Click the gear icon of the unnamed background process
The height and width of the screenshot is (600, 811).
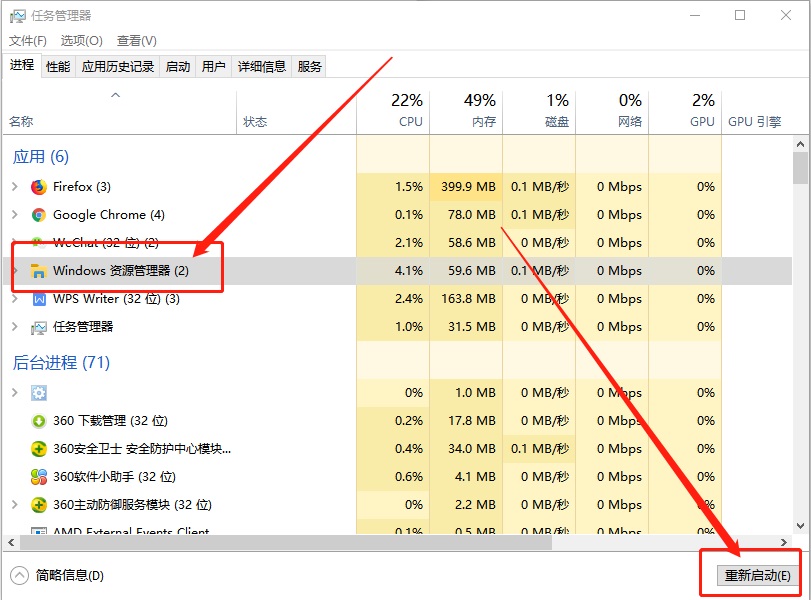pyautogui.click(x=39, y=393)
